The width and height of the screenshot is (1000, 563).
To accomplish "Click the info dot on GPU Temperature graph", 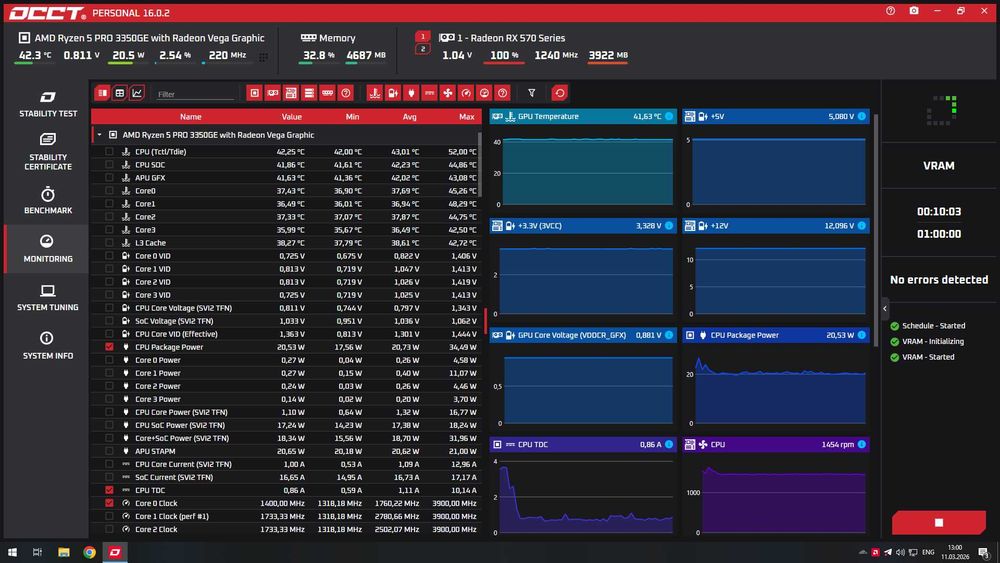I will pyautogui.click(x=669, y=116).
